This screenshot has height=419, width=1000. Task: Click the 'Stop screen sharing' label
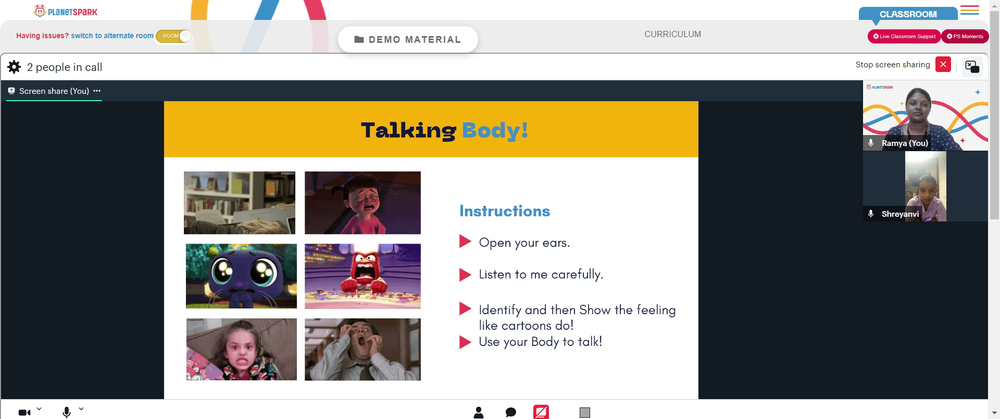892,64
